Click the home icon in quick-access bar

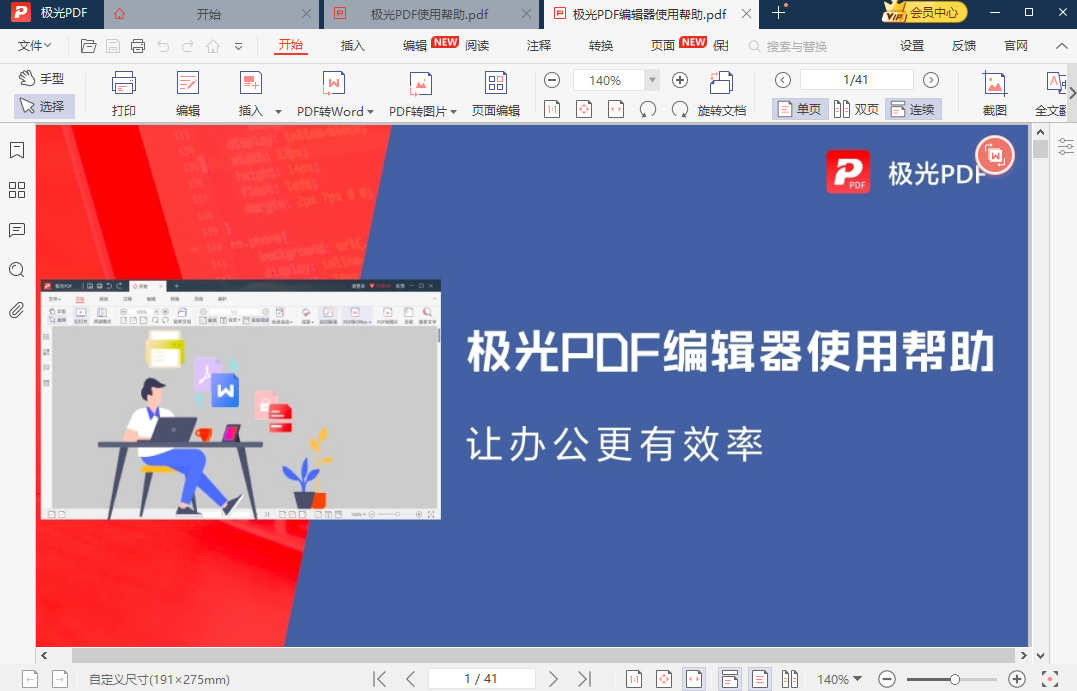pyautogui.click(x=213, y=46)
